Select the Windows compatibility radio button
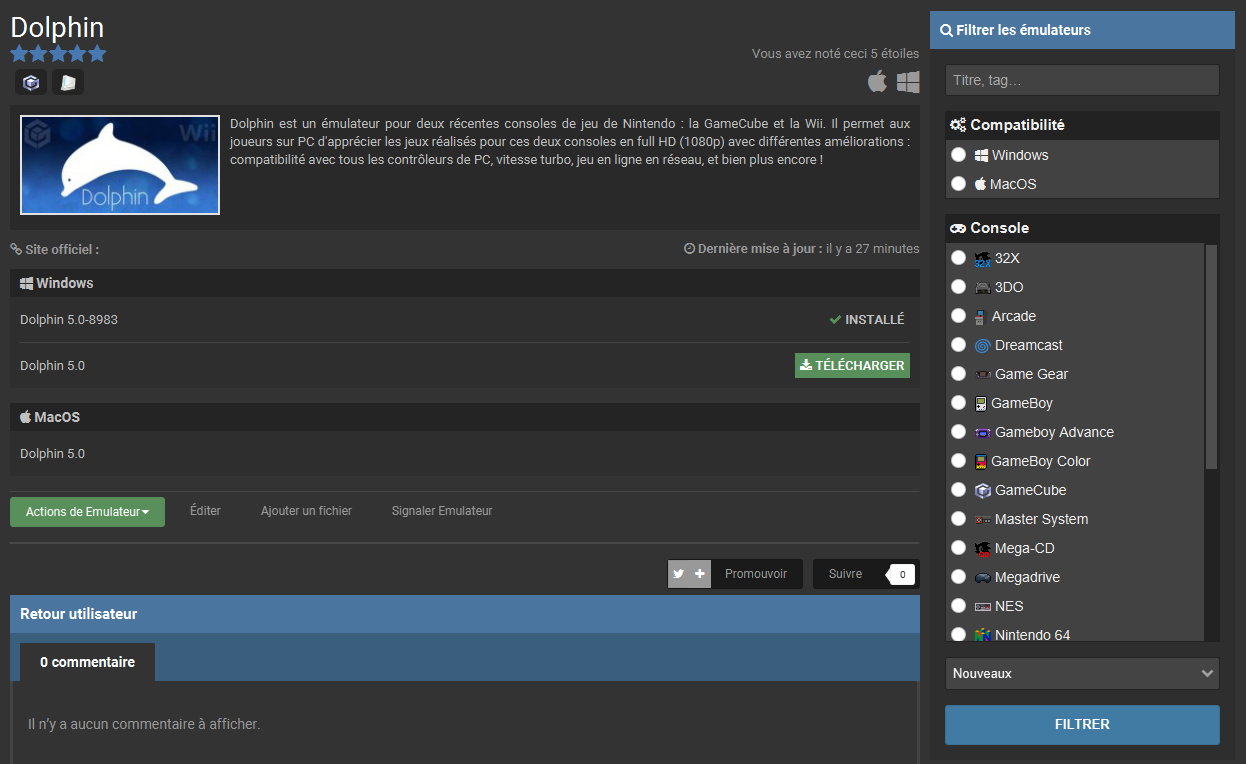1246x764 pixels. coord(958,155)
